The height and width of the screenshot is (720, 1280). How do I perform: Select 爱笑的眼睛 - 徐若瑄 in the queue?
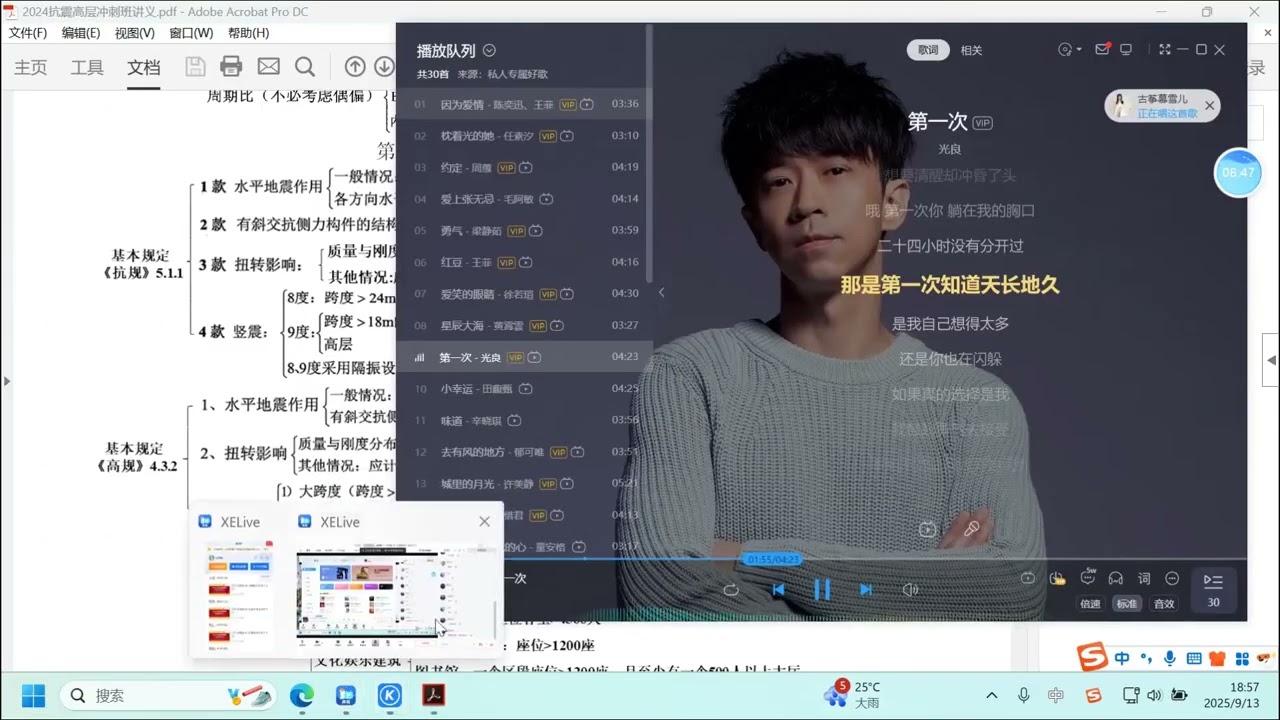point(527,294)
